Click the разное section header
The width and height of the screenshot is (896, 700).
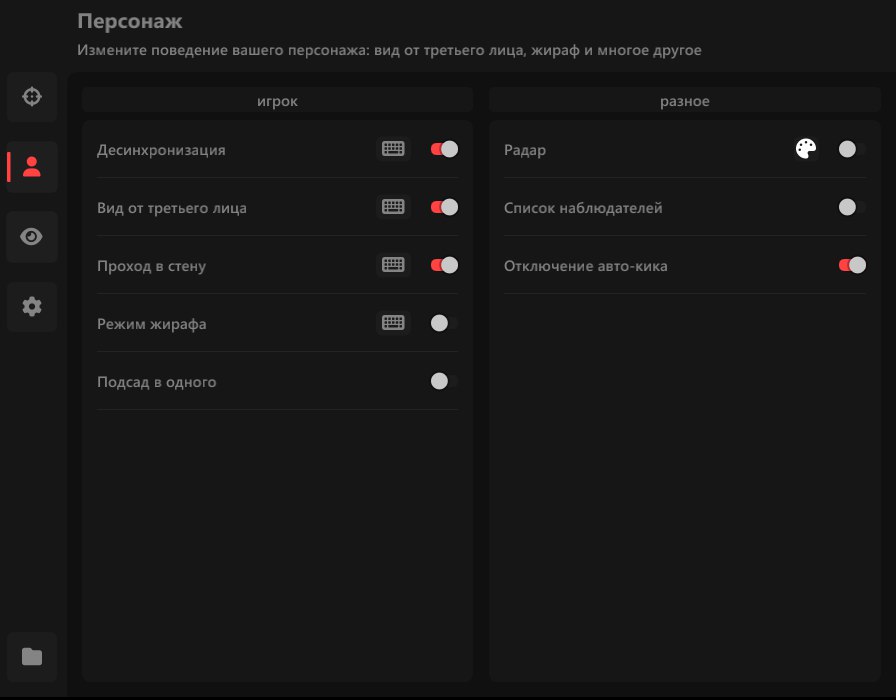pos(685,101)
